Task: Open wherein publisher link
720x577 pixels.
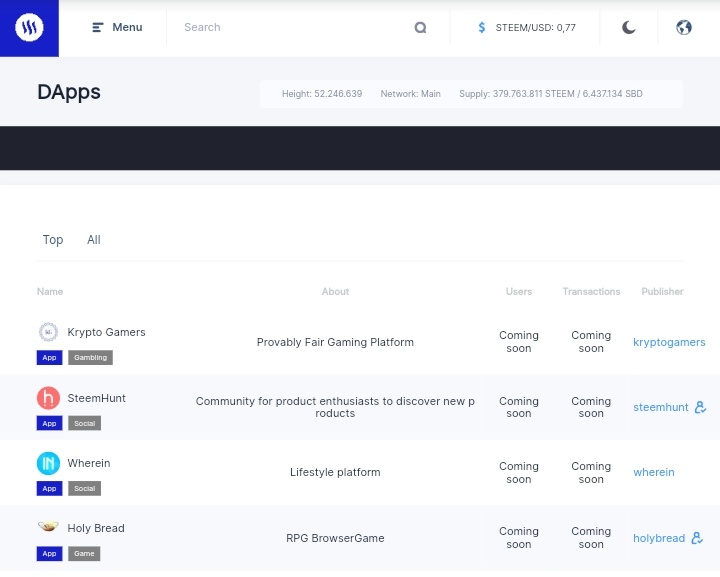Action: 654,472
